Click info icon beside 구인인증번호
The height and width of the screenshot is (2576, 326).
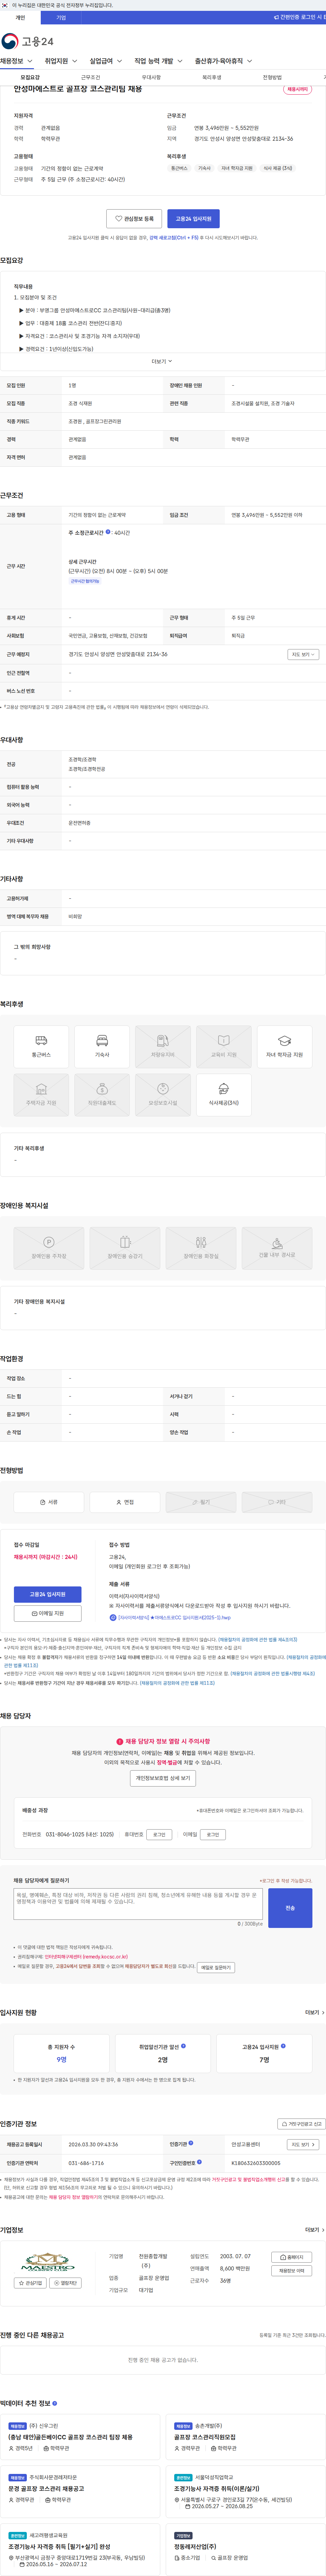[x=199, y=2162]
